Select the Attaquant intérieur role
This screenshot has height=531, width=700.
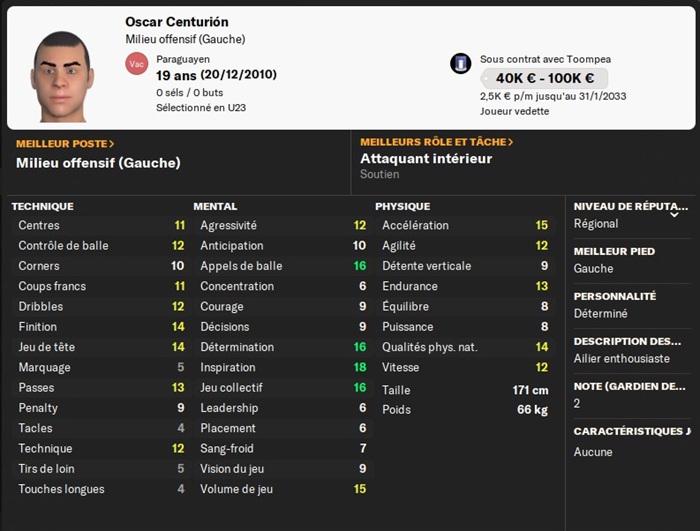(426, 159)
